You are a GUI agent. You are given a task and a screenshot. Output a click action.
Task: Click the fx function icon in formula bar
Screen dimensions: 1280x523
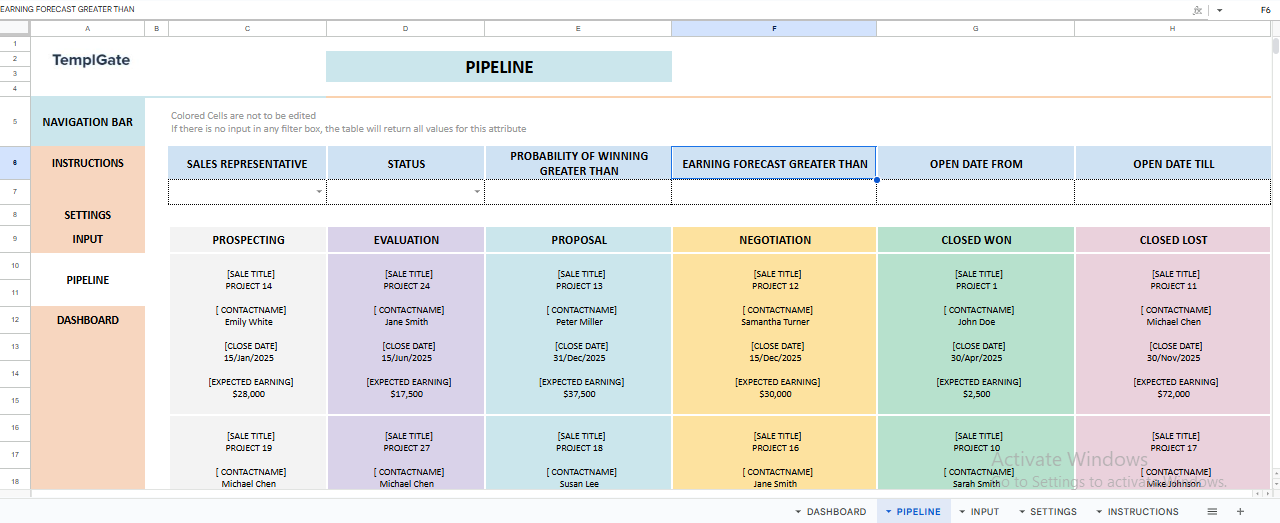1197,10
